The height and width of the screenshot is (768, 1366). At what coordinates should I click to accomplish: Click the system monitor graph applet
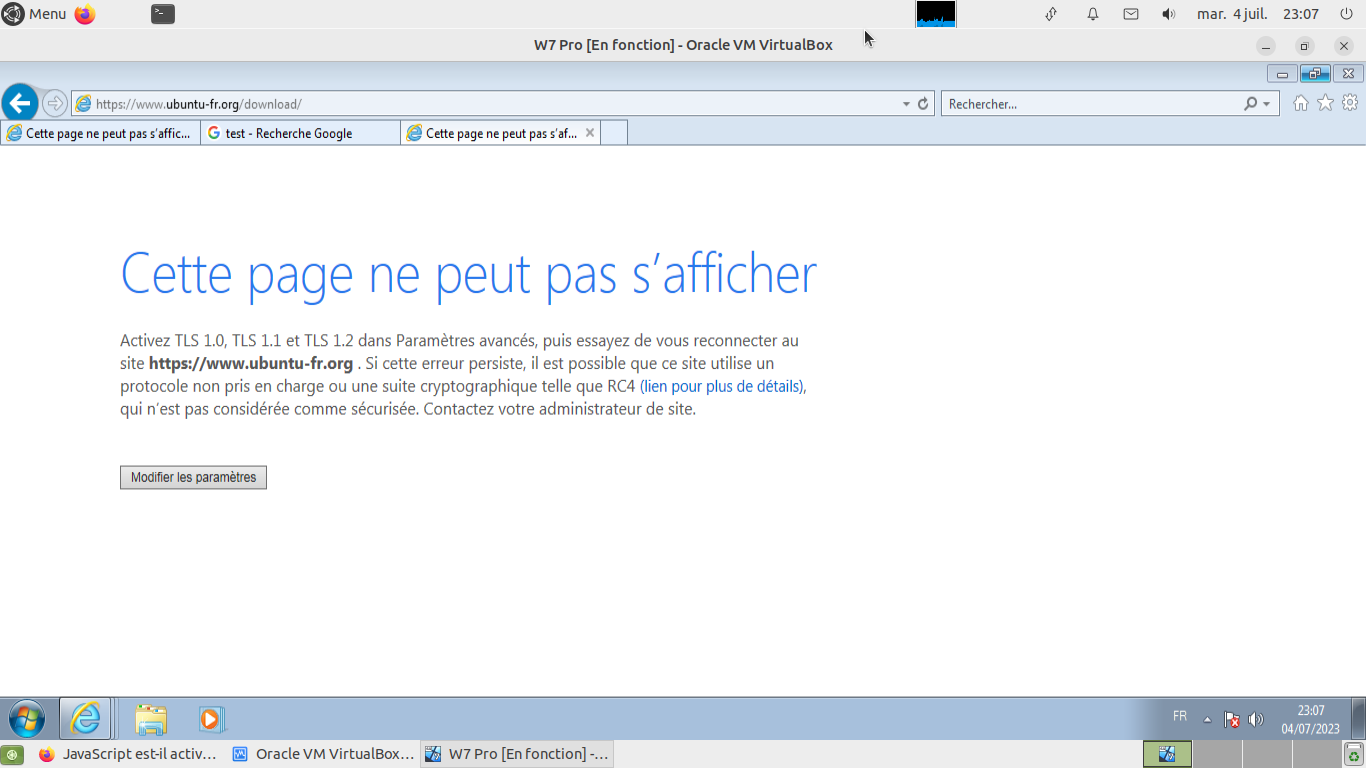point(936,14)
